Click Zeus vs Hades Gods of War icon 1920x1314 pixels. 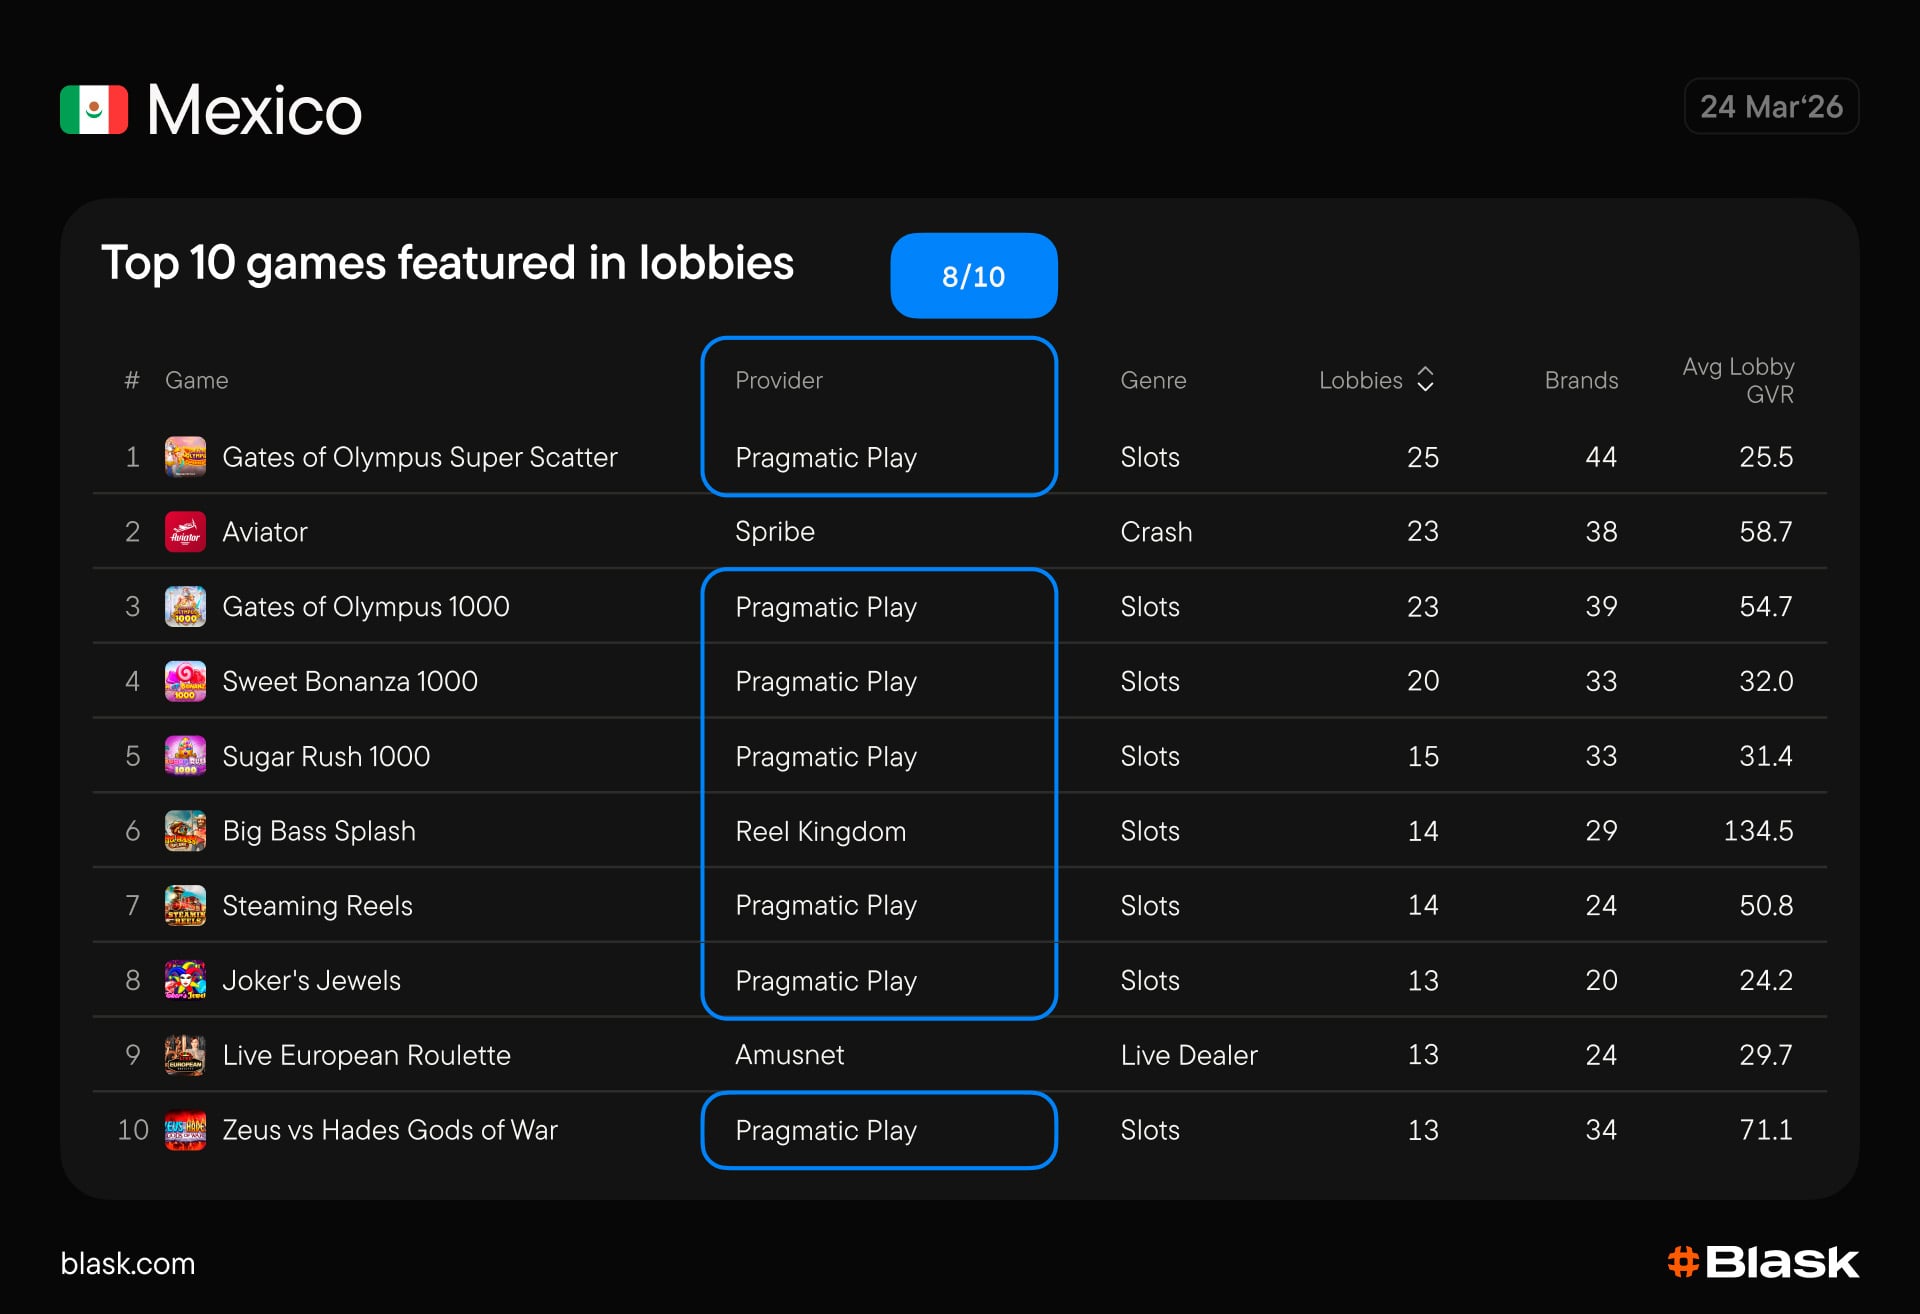[x=185, y=1130]
